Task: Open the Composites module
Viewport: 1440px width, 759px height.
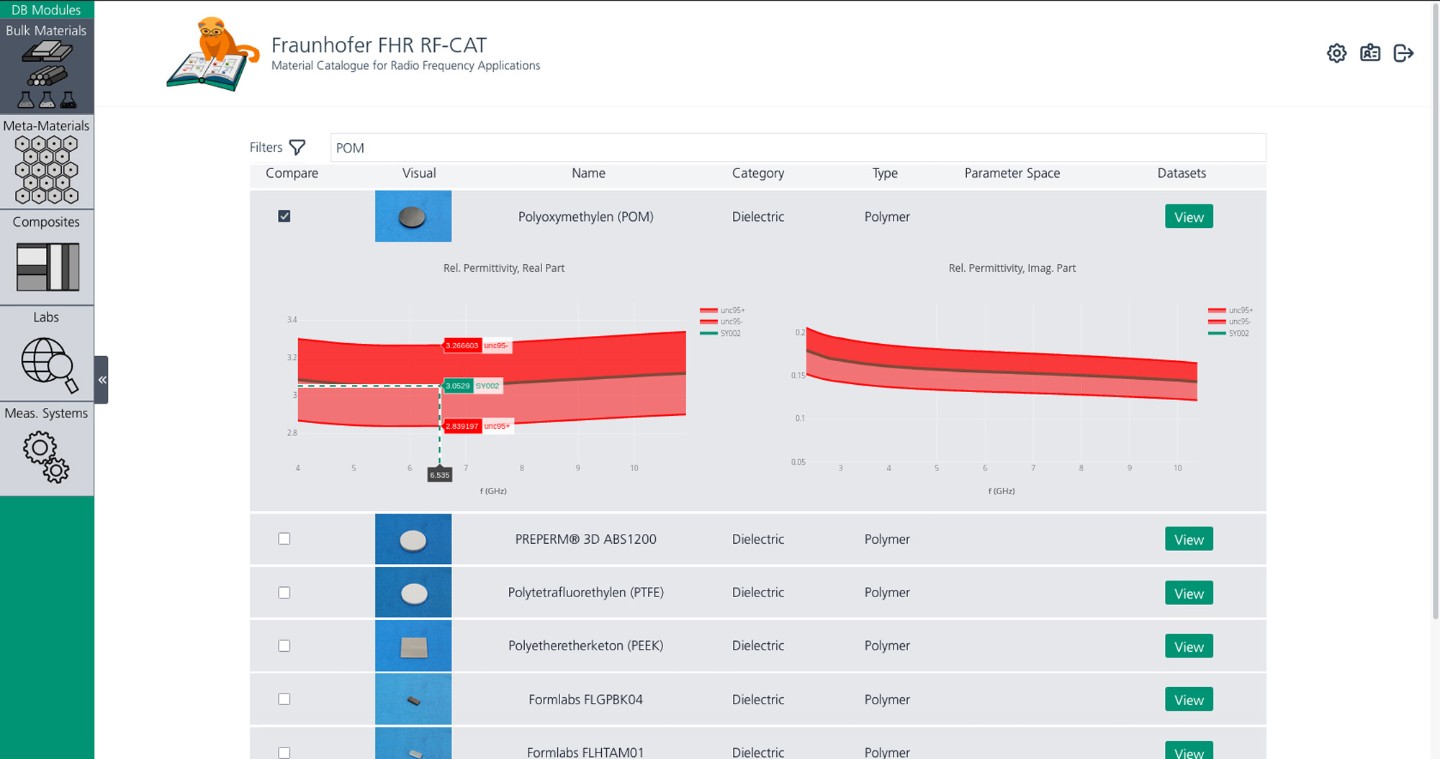Action: point(47,257)
